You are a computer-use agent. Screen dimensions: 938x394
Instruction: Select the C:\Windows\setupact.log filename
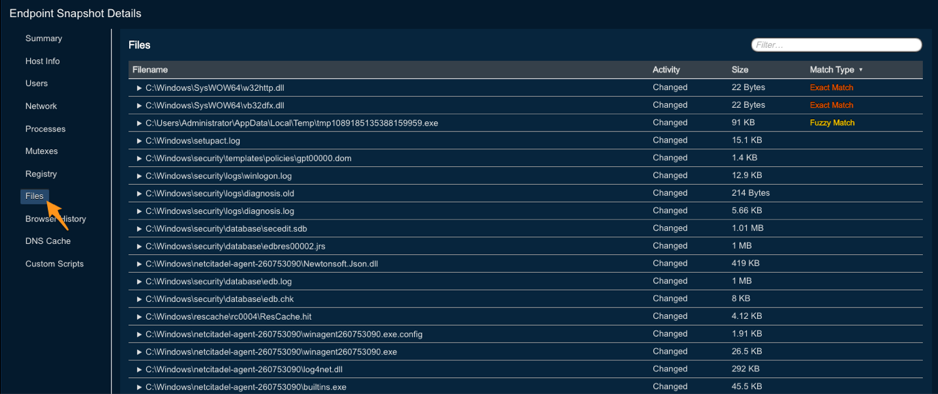(x=193, y=141)
